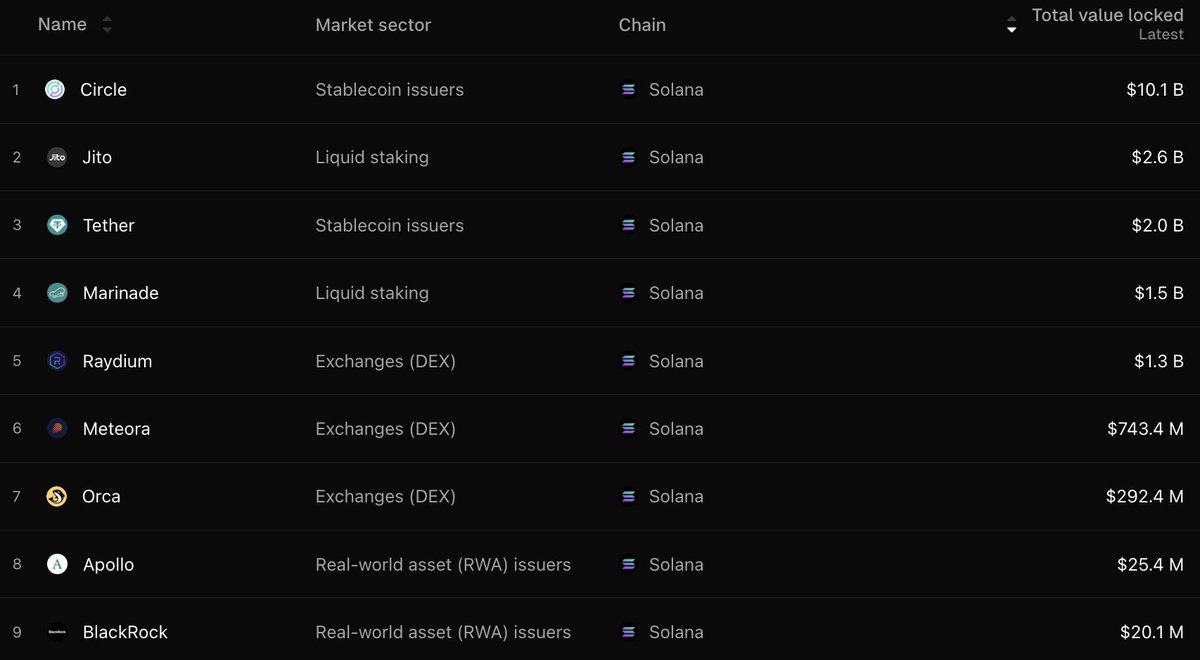Sort table by Name column arrows
Screen dimensions: 1200x660
pos(107,25)
